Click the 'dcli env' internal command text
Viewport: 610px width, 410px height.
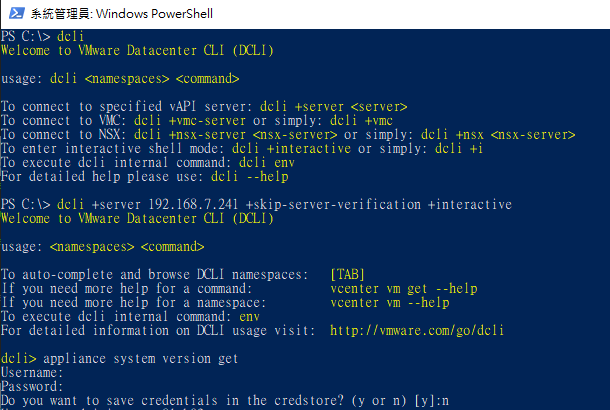pos(266,163)
